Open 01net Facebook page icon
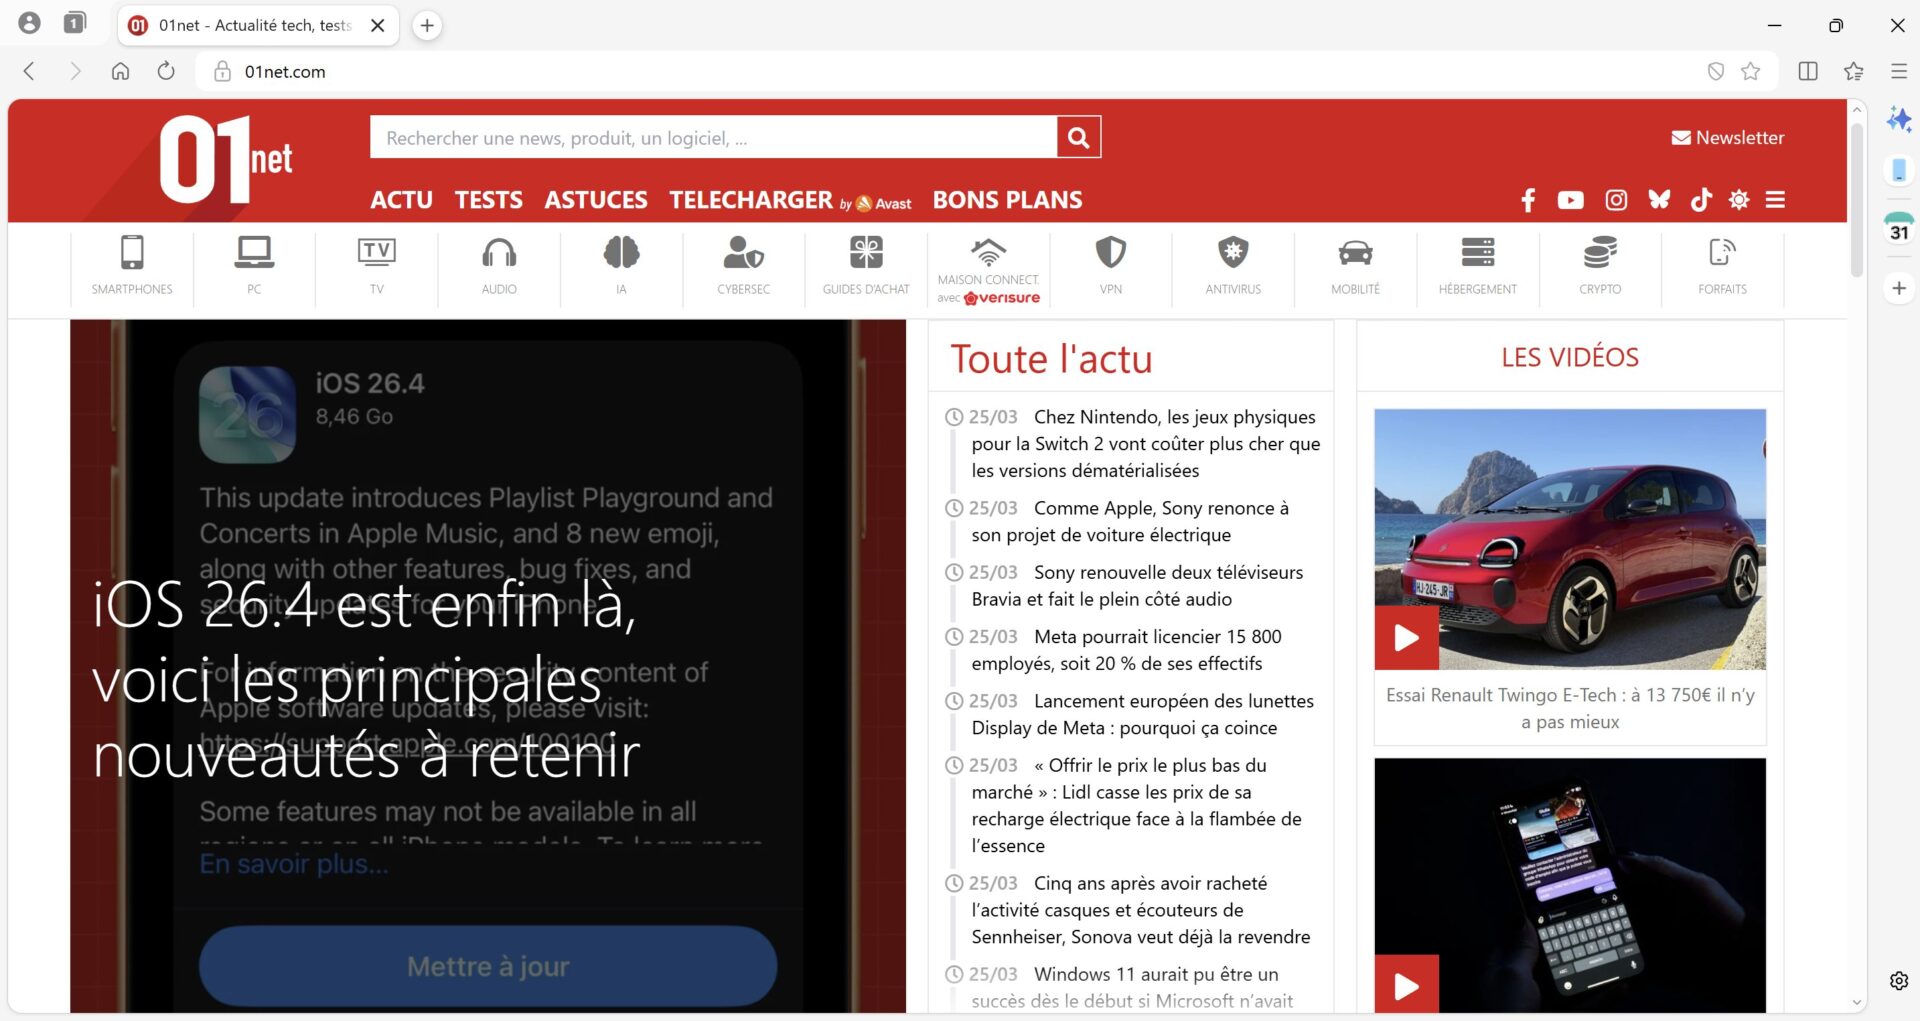1920x1021 pixels. pyautogui.click(x=1528, y=200)
